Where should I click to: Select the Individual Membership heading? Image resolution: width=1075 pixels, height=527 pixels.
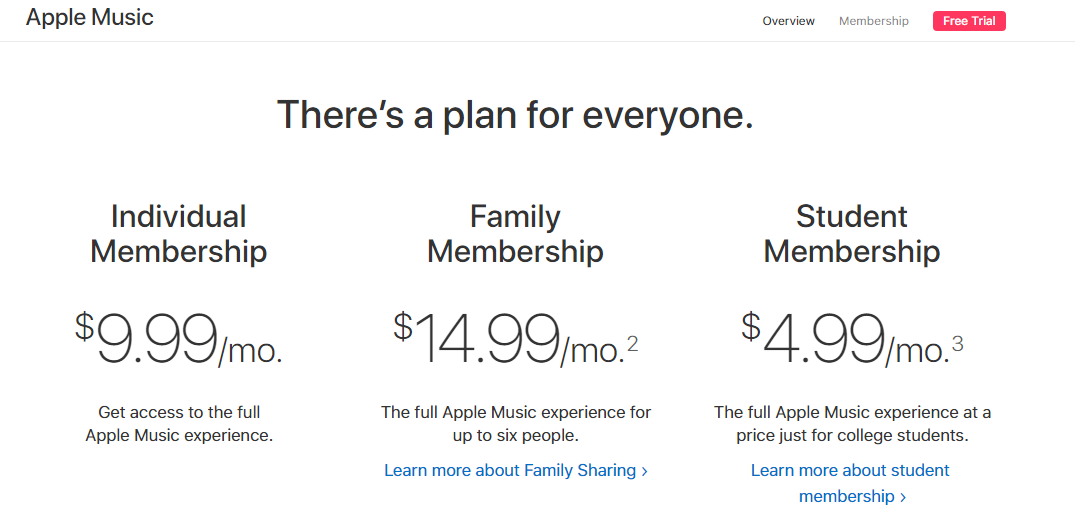coord(179,233)
